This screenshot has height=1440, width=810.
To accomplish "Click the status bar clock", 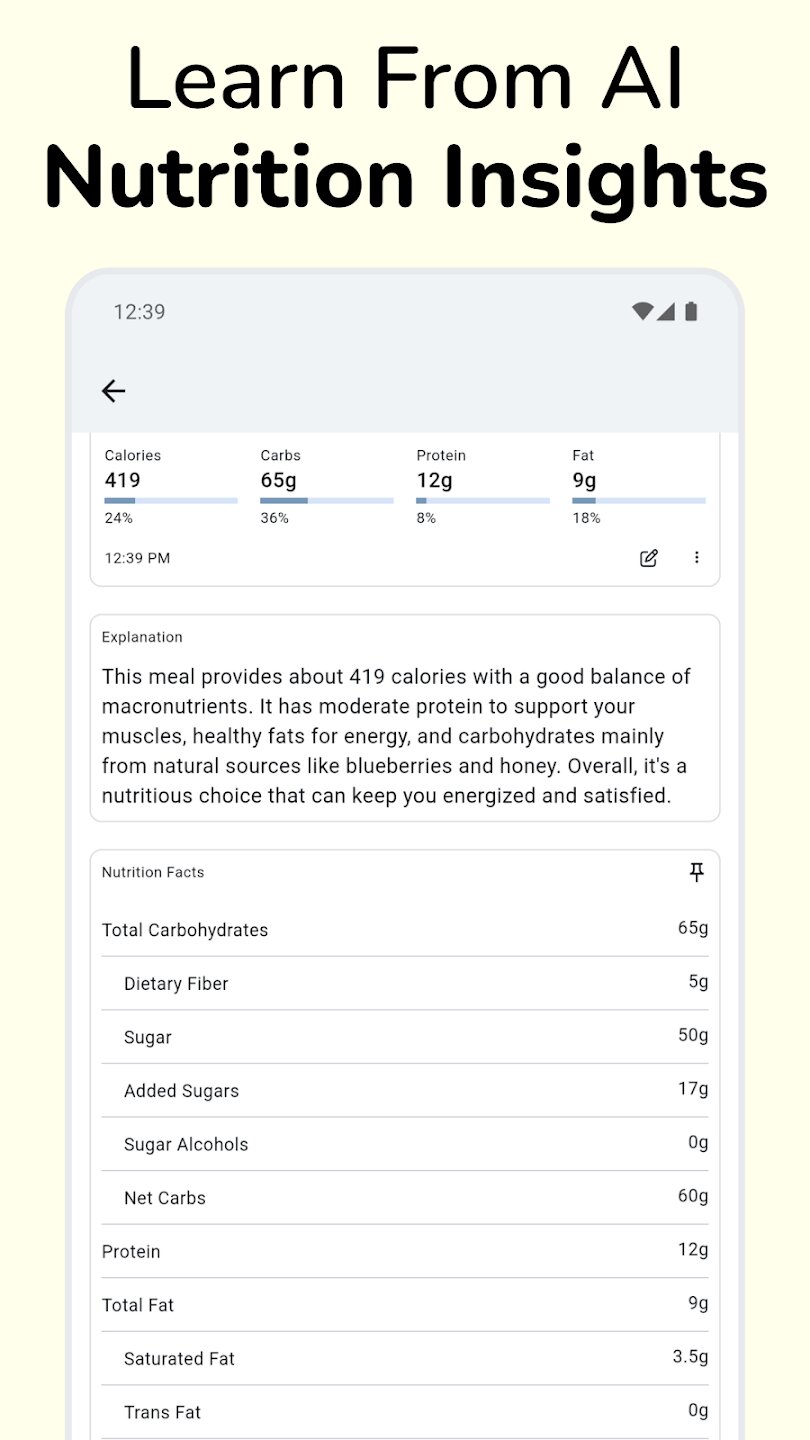I will click(139, 312).
